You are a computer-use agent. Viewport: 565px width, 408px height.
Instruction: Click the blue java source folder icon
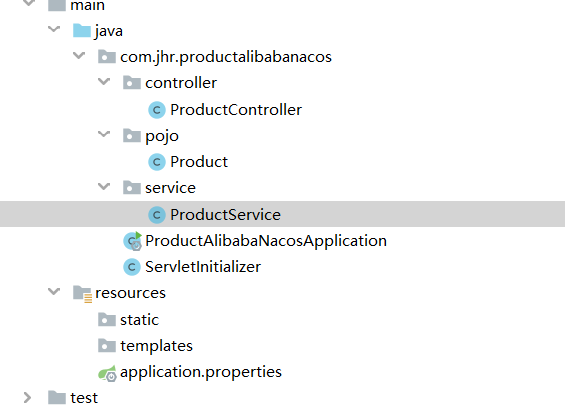click(82, 31)
